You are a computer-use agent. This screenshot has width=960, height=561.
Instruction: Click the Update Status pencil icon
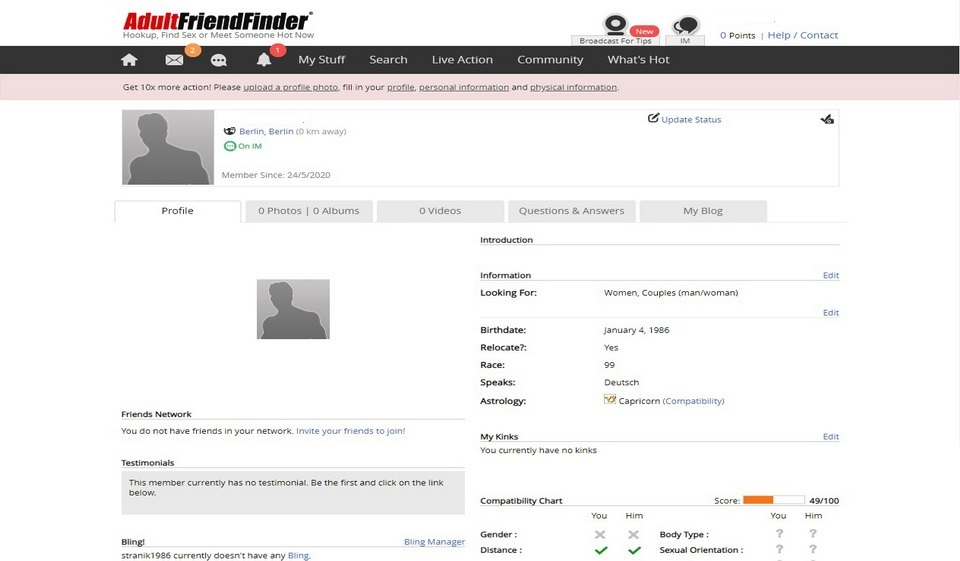pos(653,118)
